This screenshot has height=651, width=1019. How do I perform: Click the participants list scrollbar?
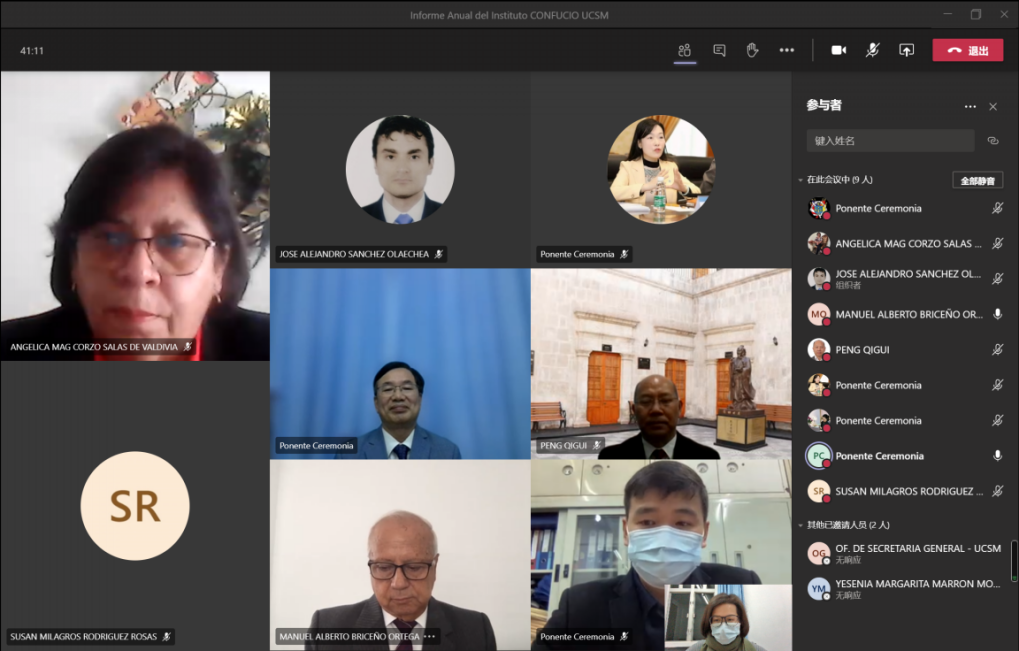(x=1014, y=560)
